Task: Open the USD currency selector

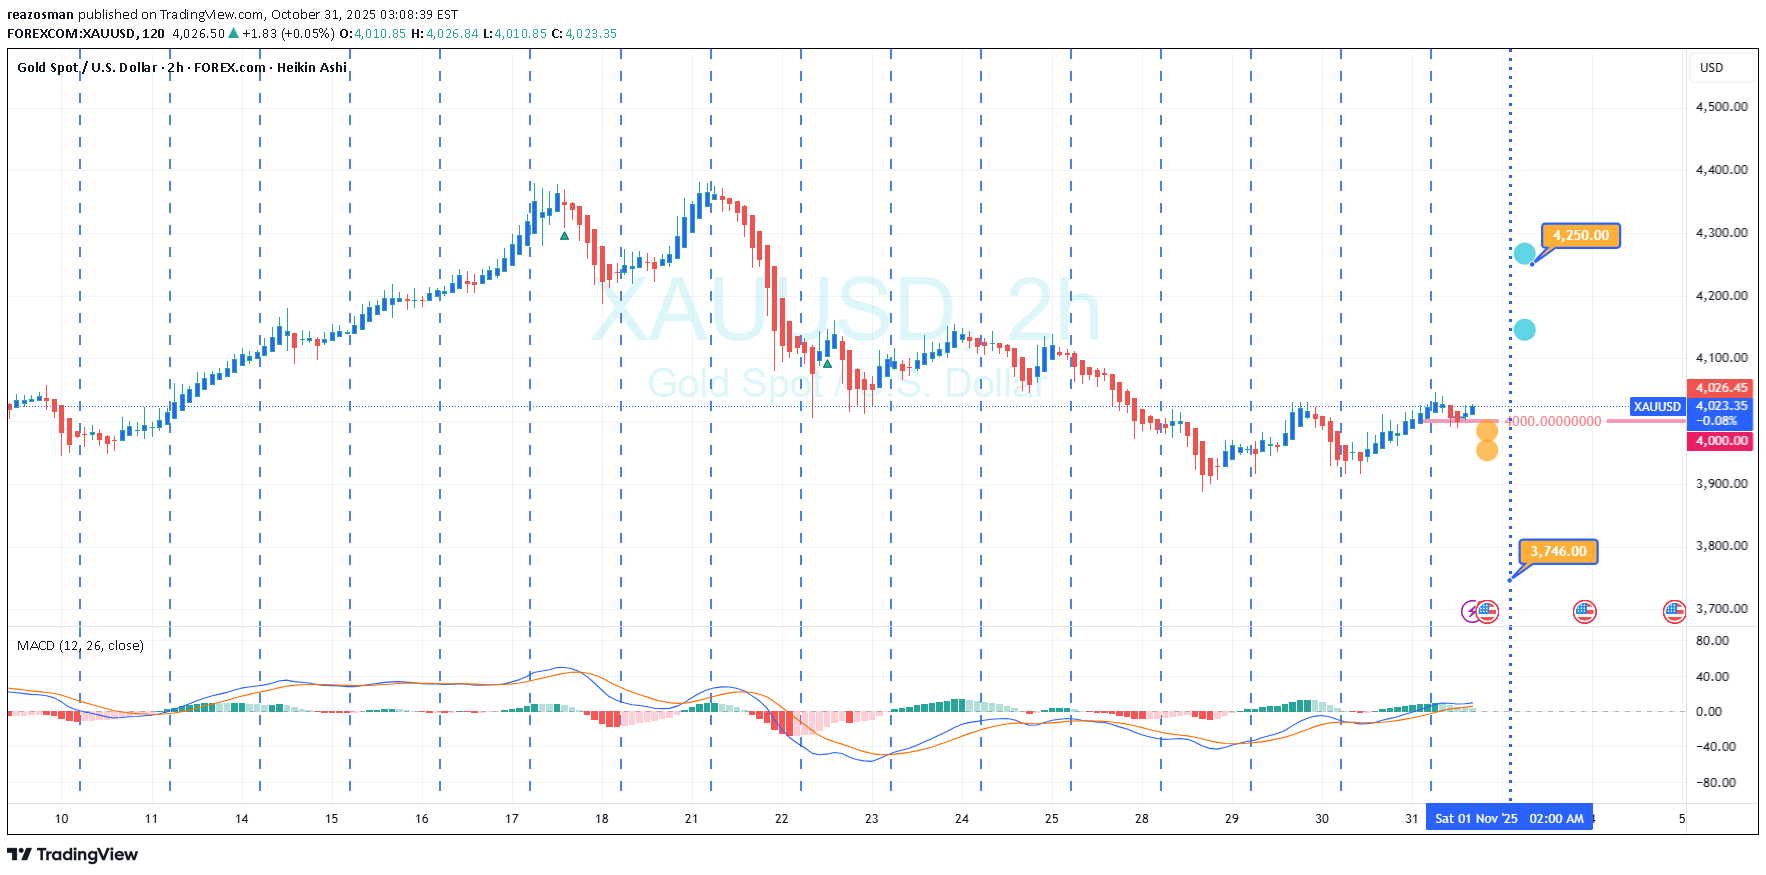Action: (1711, 68)
